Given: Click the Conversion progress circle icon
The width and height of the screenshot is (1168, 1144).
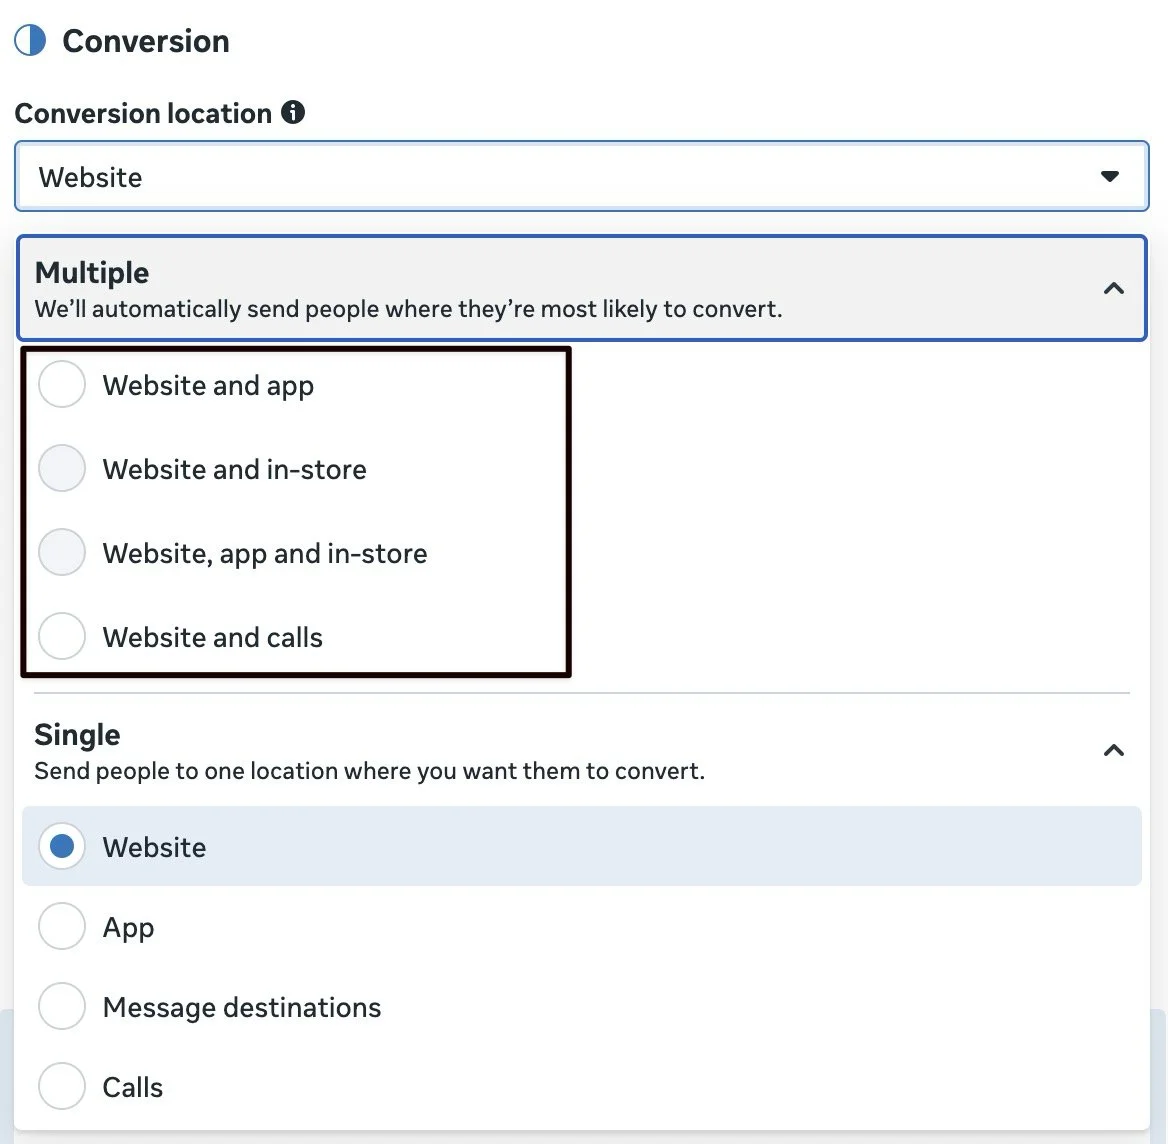Looking at the screenshot, I should (31, 41).
